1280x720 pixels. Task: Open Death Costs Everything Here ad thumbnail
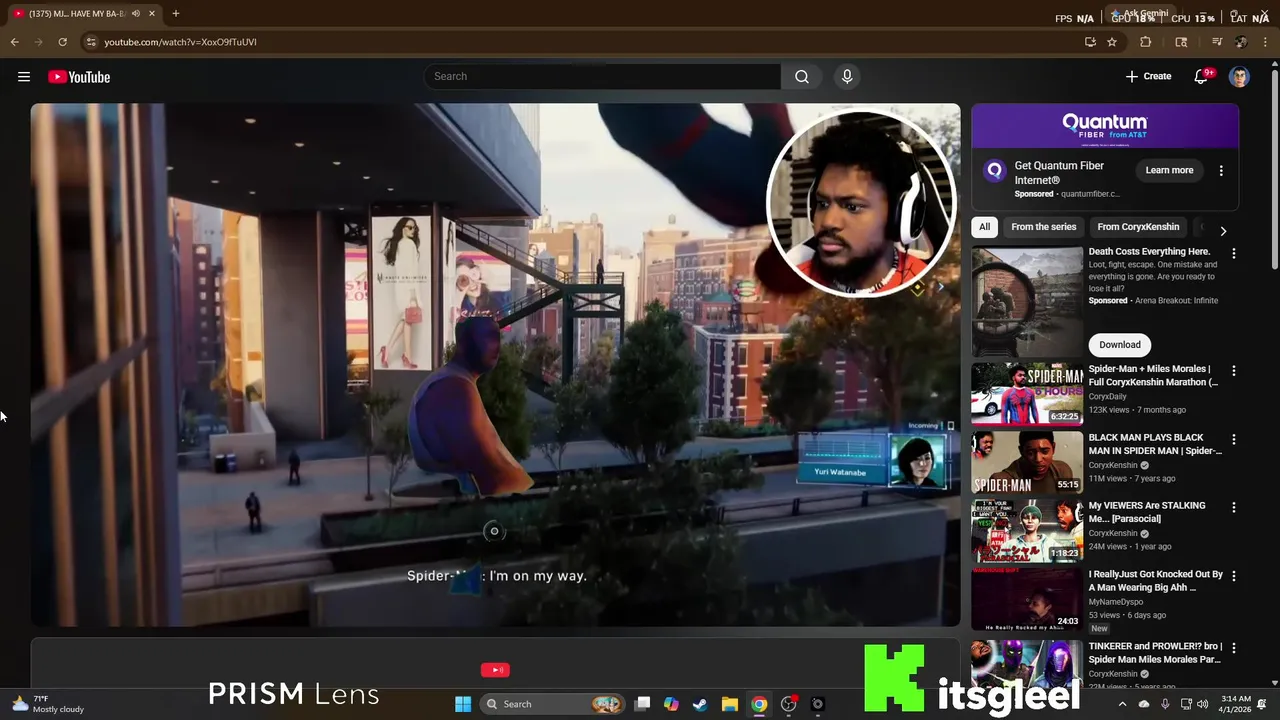click(1027, 301)
